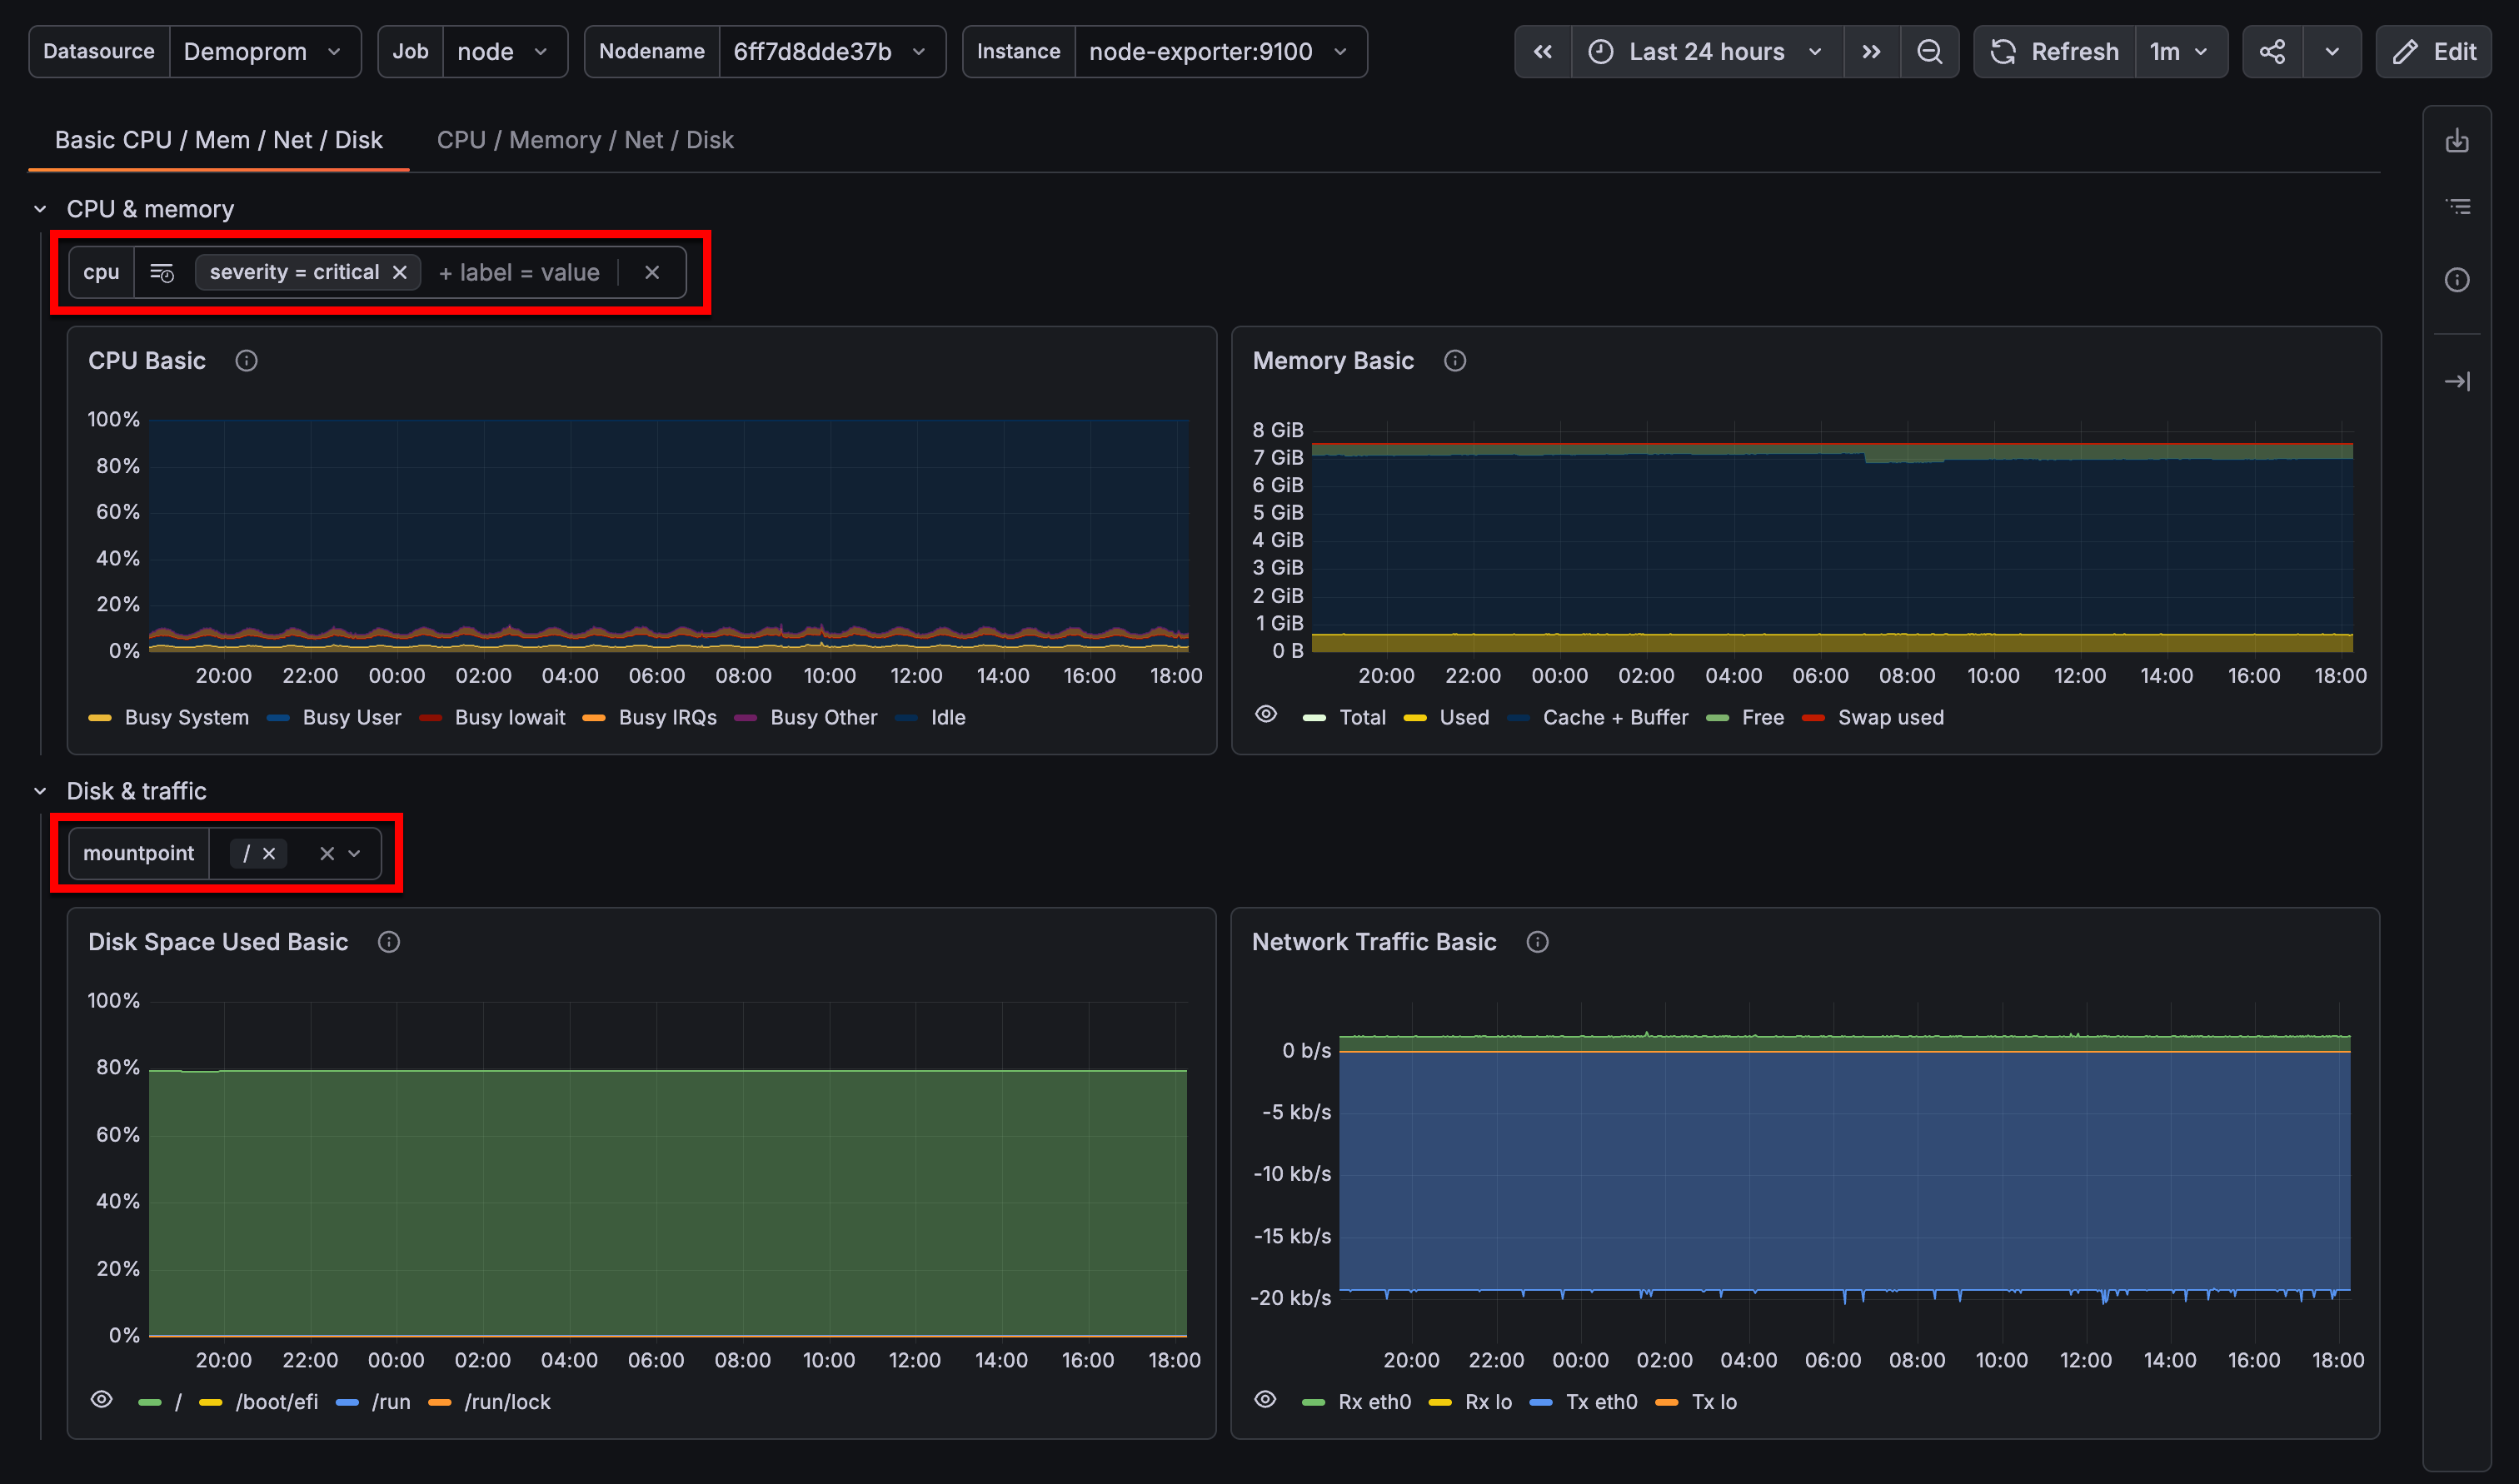Click the Refresh button

2055,52
